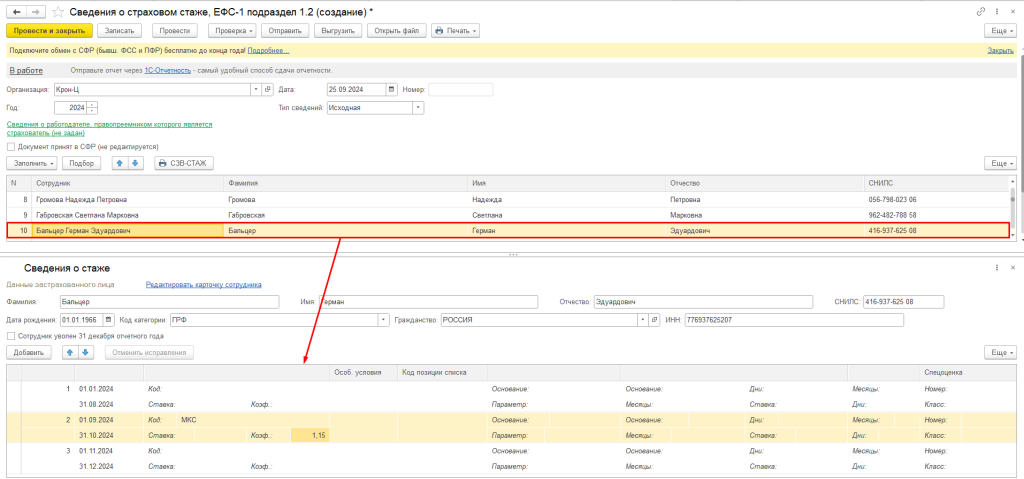Image resolution: width=1024 pixels, height=479 pixels.
Task: Open the Организация record with open icon
Action: pos(267,89)
